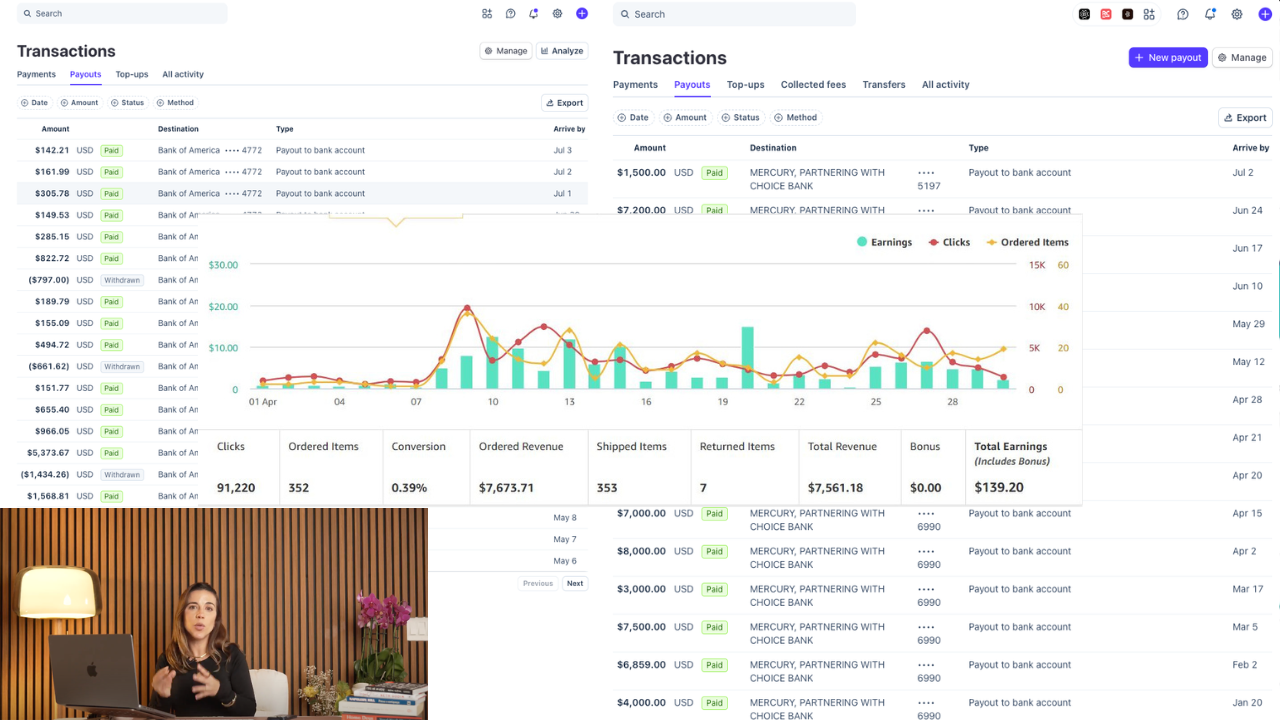This screenshot has width=1280, height=720.
Task: Switch to the Transfers tab
Action: pyautogui.click(x=884, y=85)
